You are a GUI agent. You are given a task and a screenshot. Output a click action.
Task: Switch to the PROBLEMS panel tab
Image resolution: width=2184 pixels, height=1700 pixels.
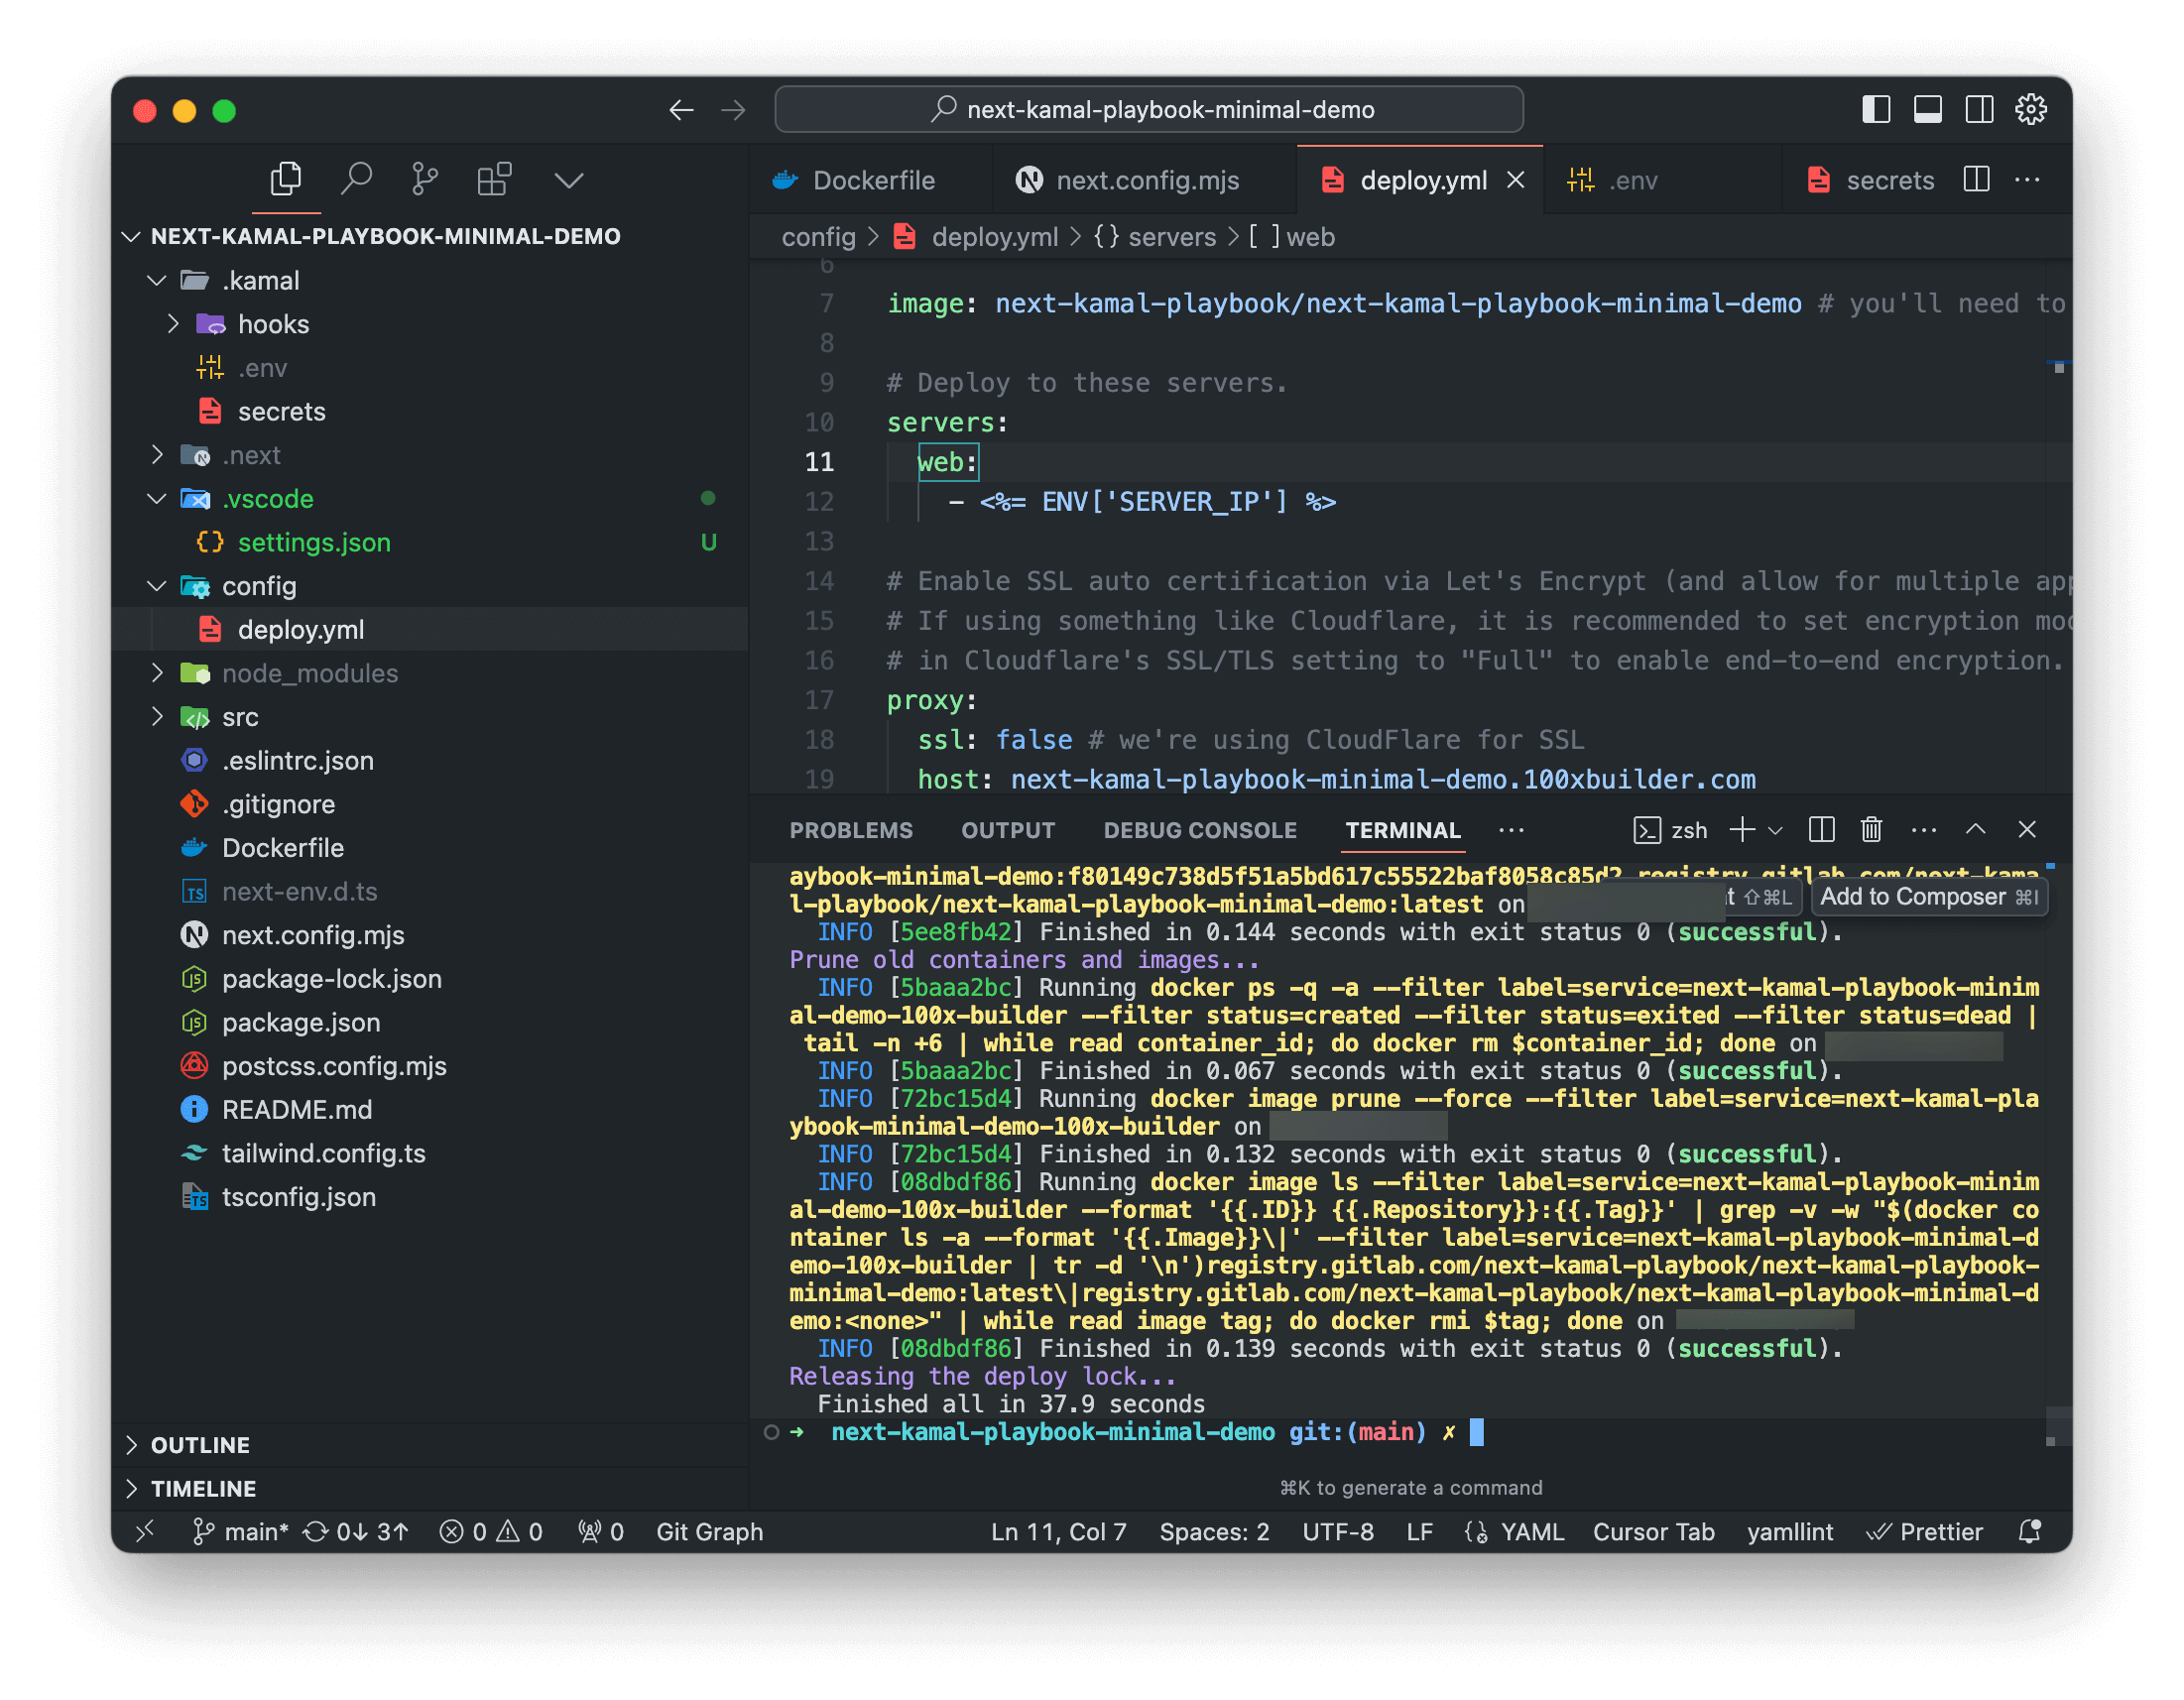(851, 831)
